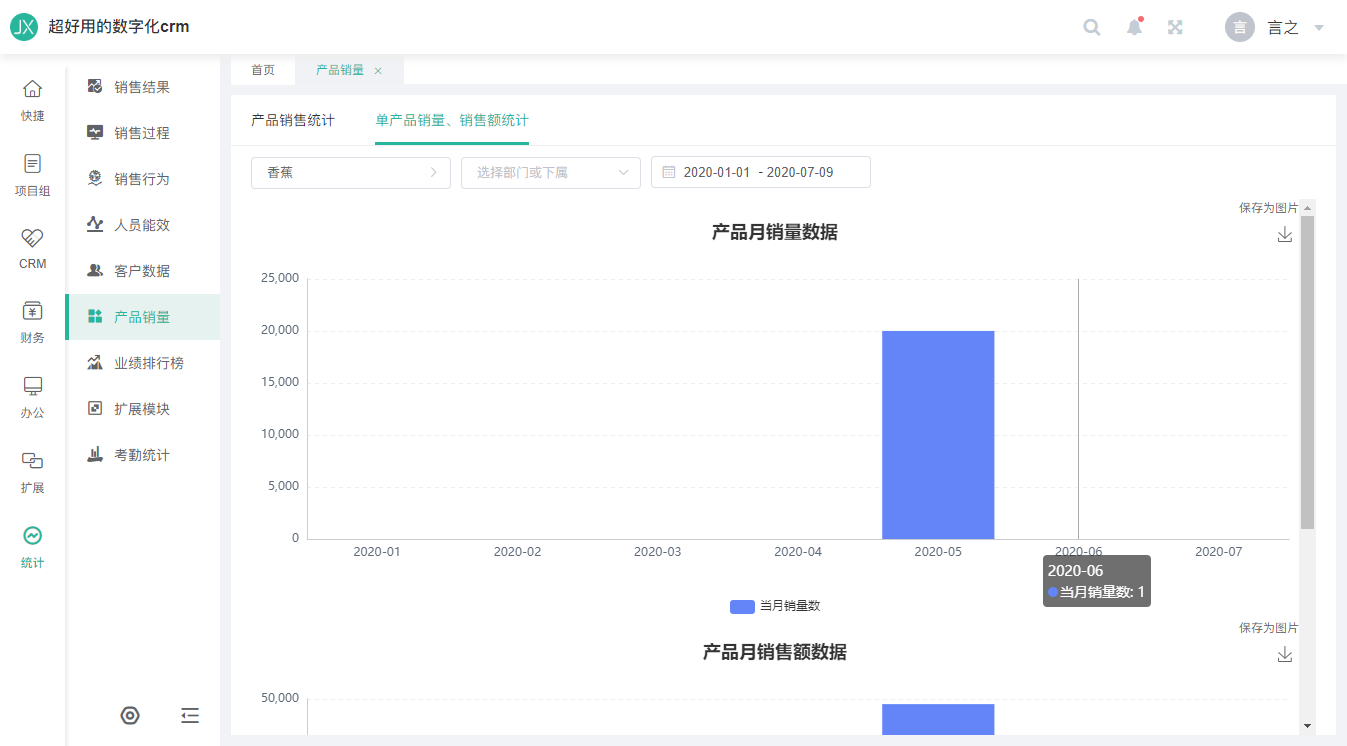
Task: Open the 快捷 home icon in sidebar
Action: pos(33,99)
